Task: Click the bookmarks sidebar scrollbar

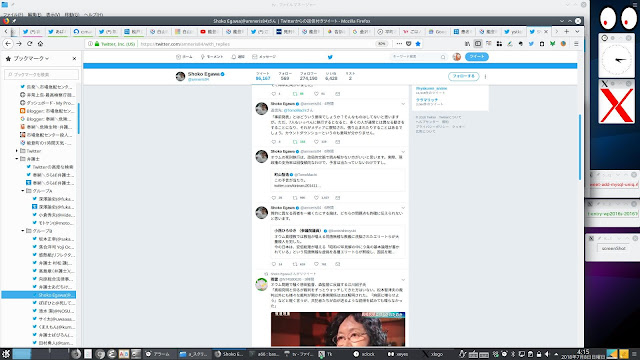Action: point(78,118)
